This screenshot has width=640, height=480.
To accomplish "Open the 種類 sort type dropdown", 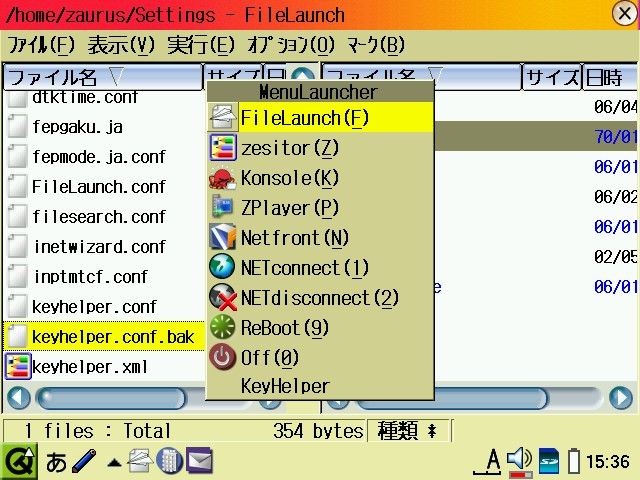I will 409,430.
